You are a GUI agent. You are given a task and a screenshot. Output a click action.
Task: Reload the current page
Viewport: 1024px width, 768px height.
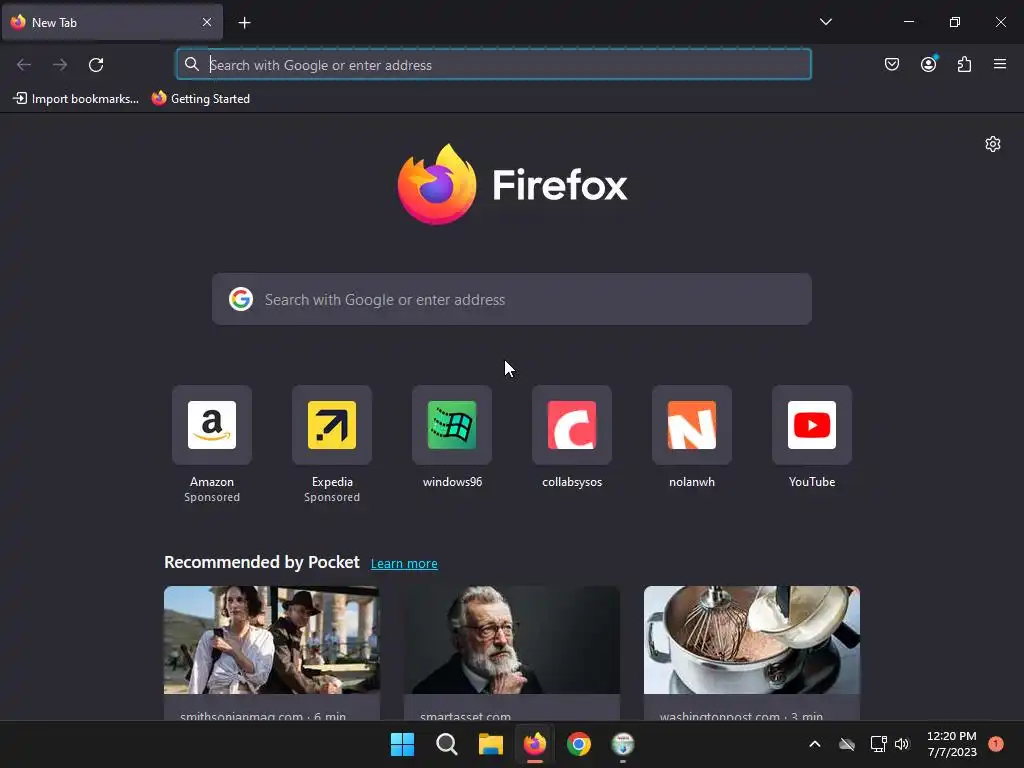[x=96, y=65]
